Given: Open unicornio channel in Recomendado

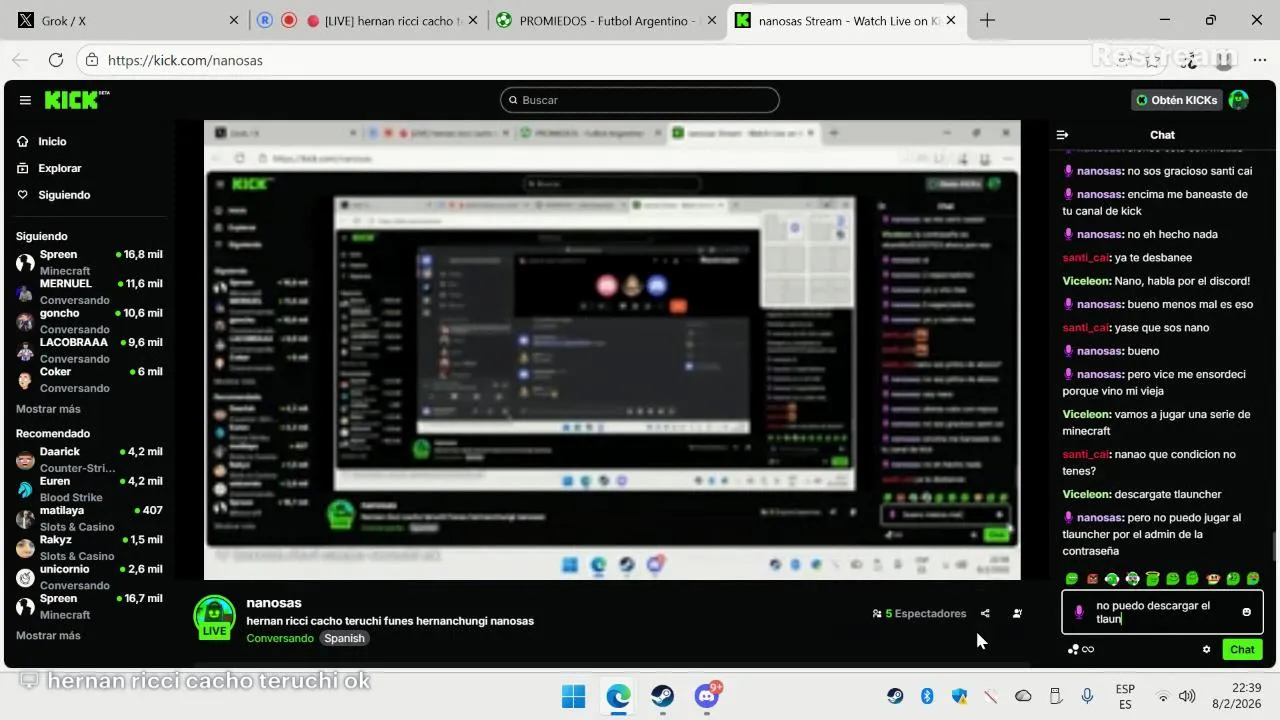Looking at the screenshot, I should pyautogui.click(x=89, y=577).
